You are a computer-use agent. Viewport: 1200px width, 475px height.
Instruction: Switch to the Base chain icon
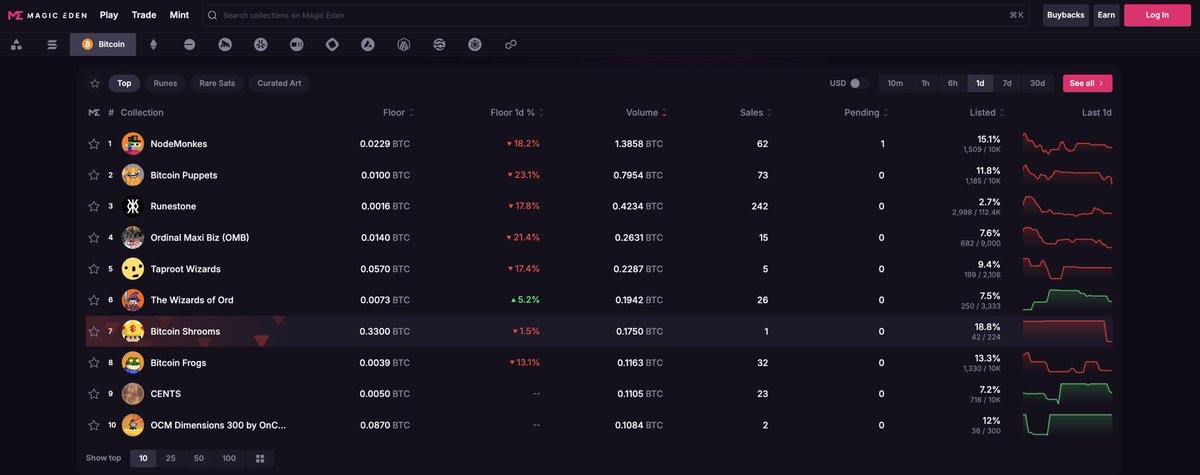tap(189, 45)
